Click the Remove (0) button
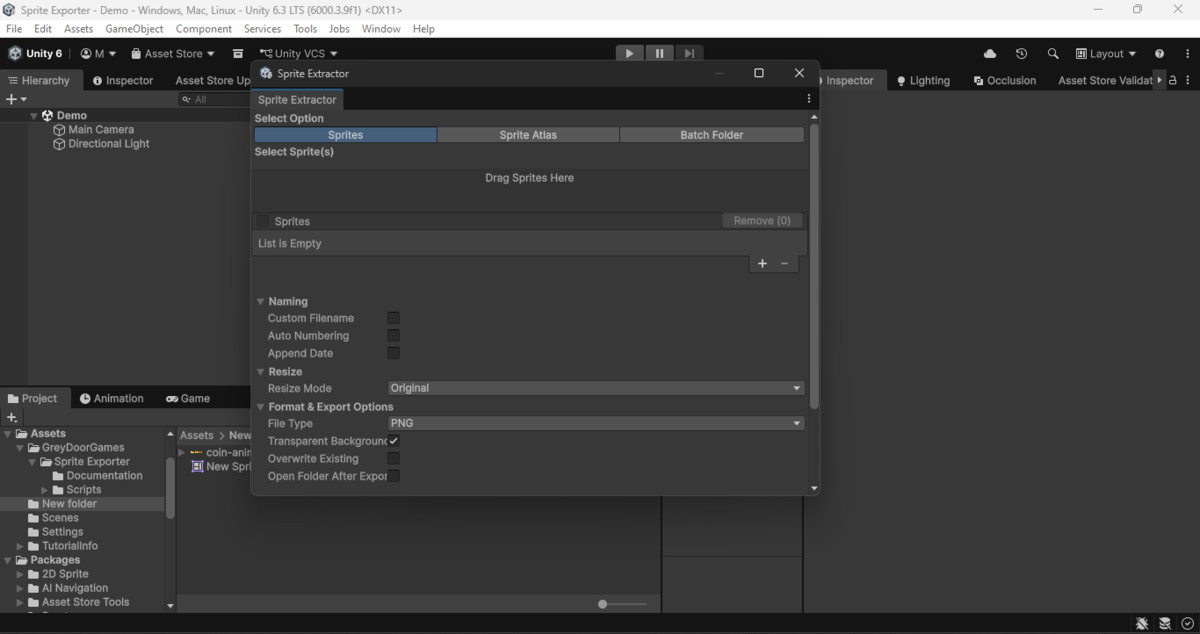 pos(762,221)
